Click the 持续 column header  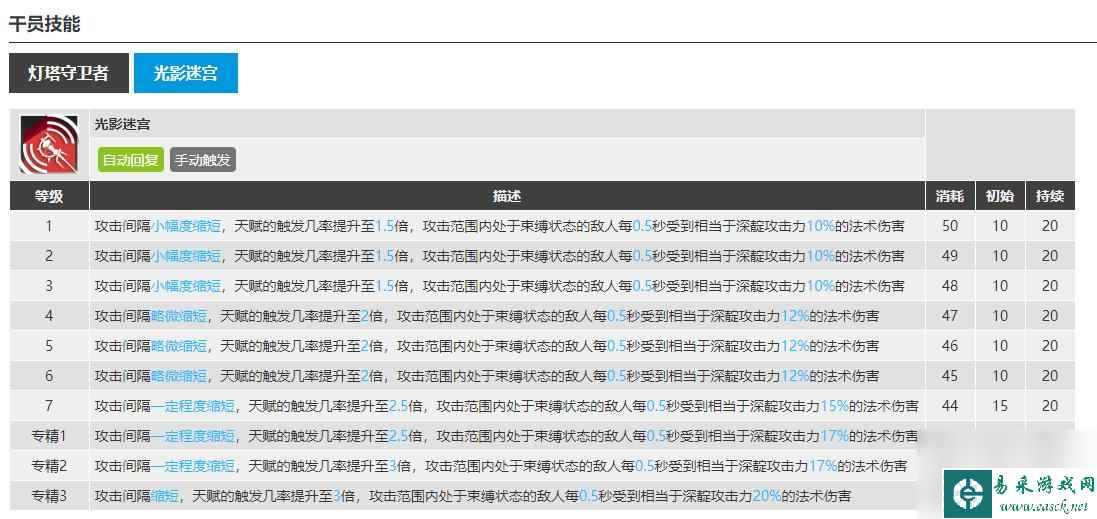pos(1049,196)
